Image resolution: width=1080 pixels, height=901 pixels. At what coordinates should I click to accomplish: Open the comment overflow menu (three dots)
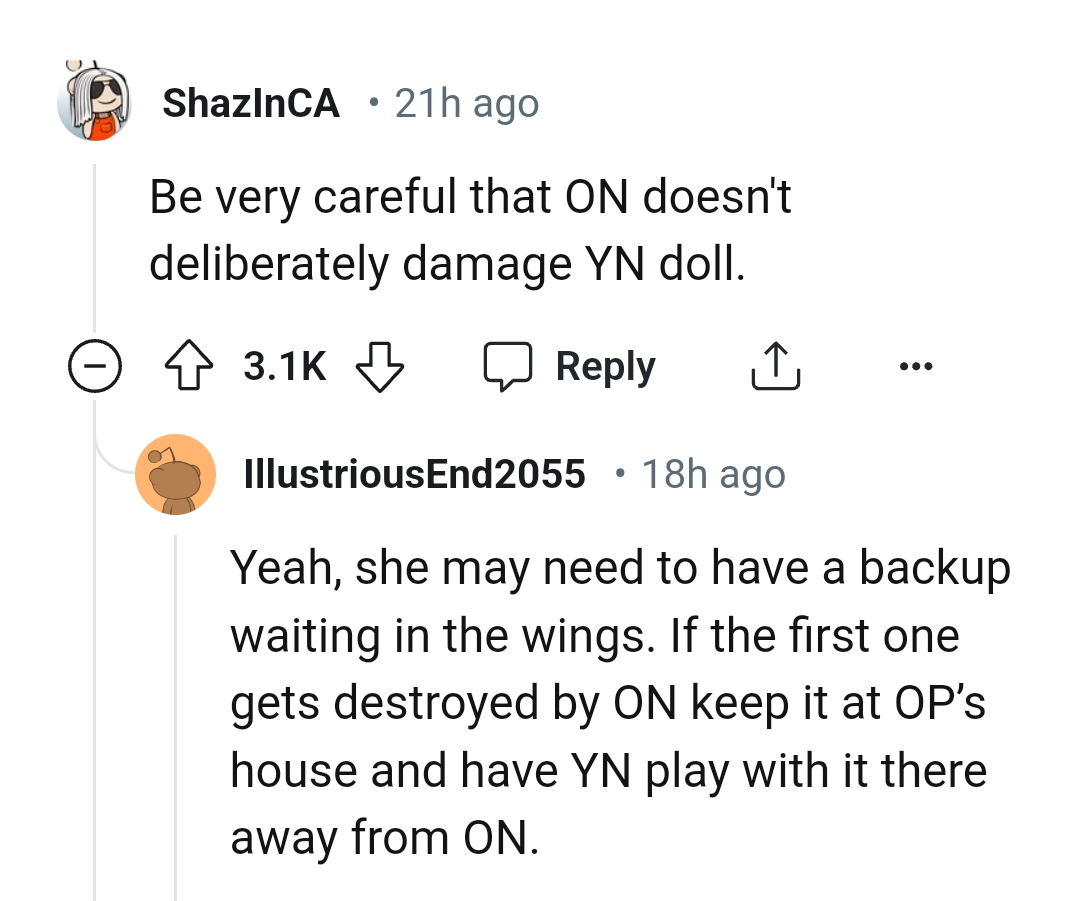(916, 366)
